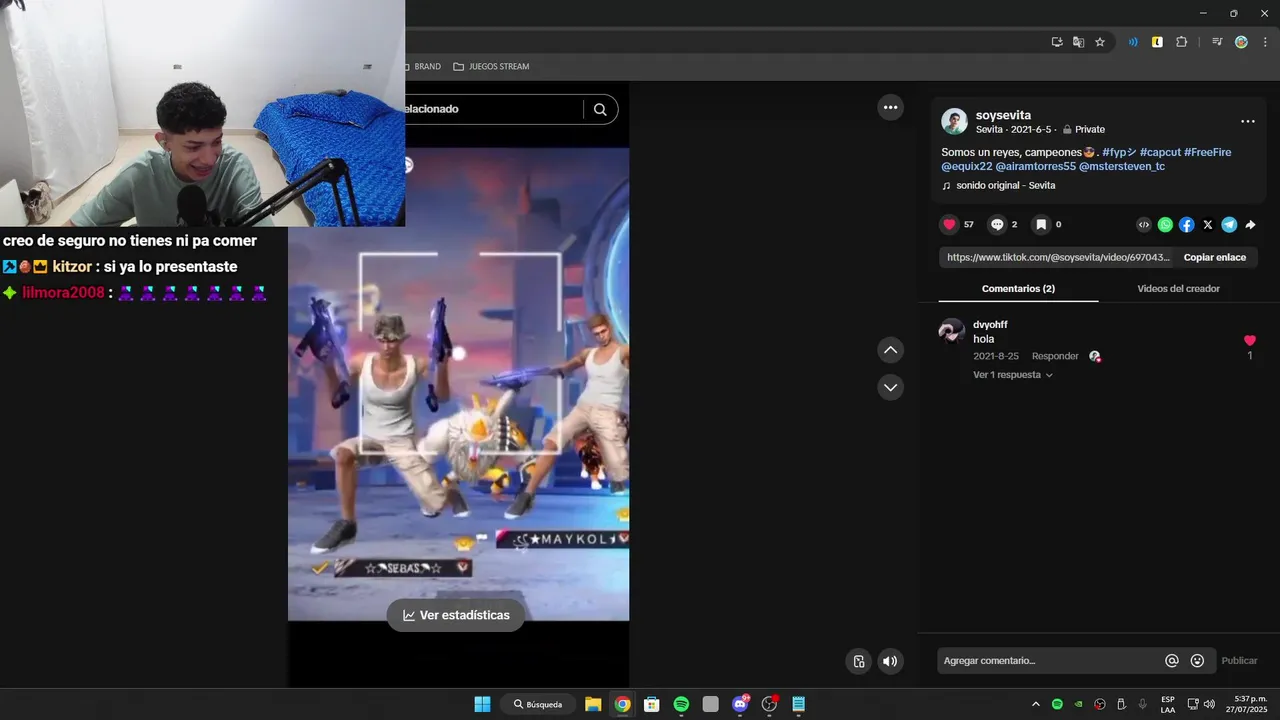Mute the video sound

point(889,661)
